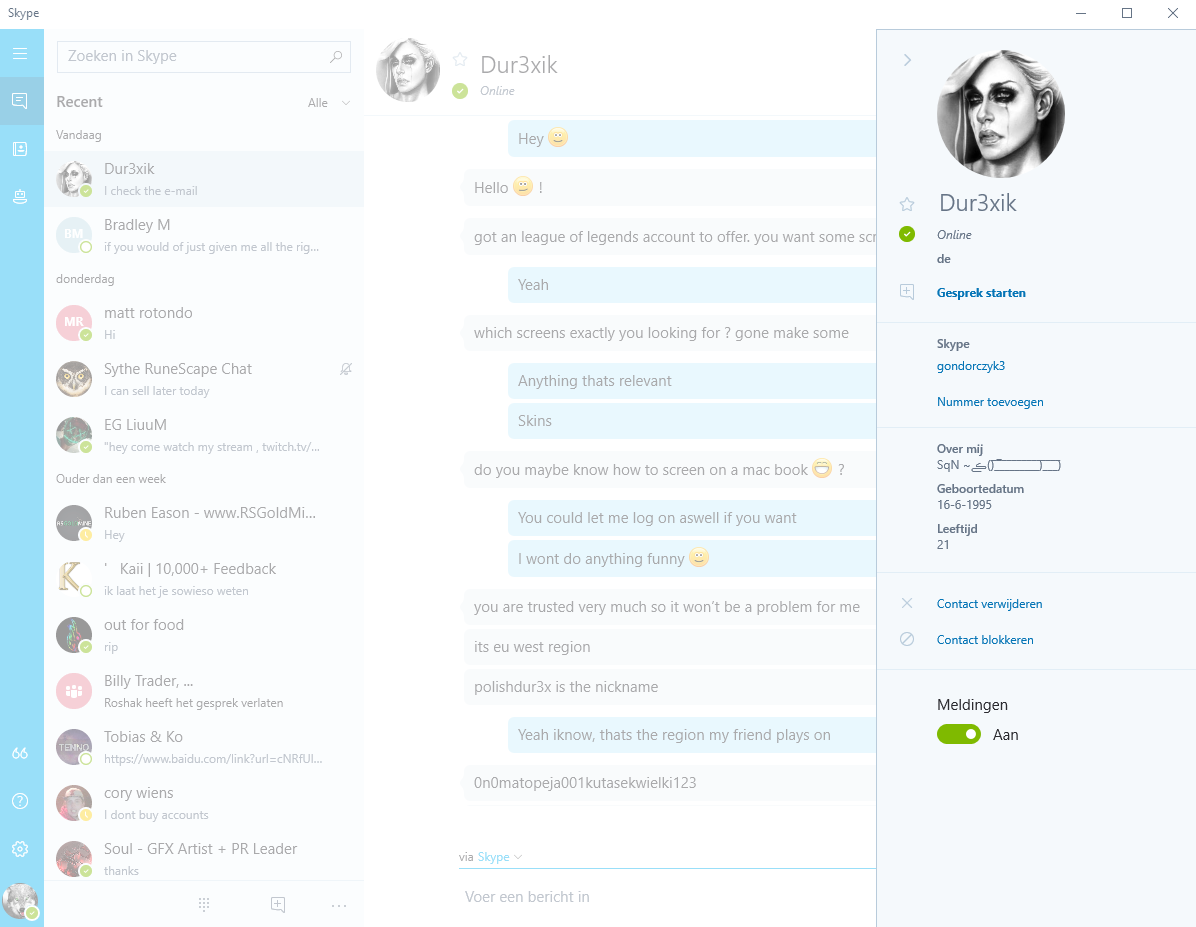Open the Dur3xik conversation in the recent list
1196x927 pixels.
pos(204,179)
